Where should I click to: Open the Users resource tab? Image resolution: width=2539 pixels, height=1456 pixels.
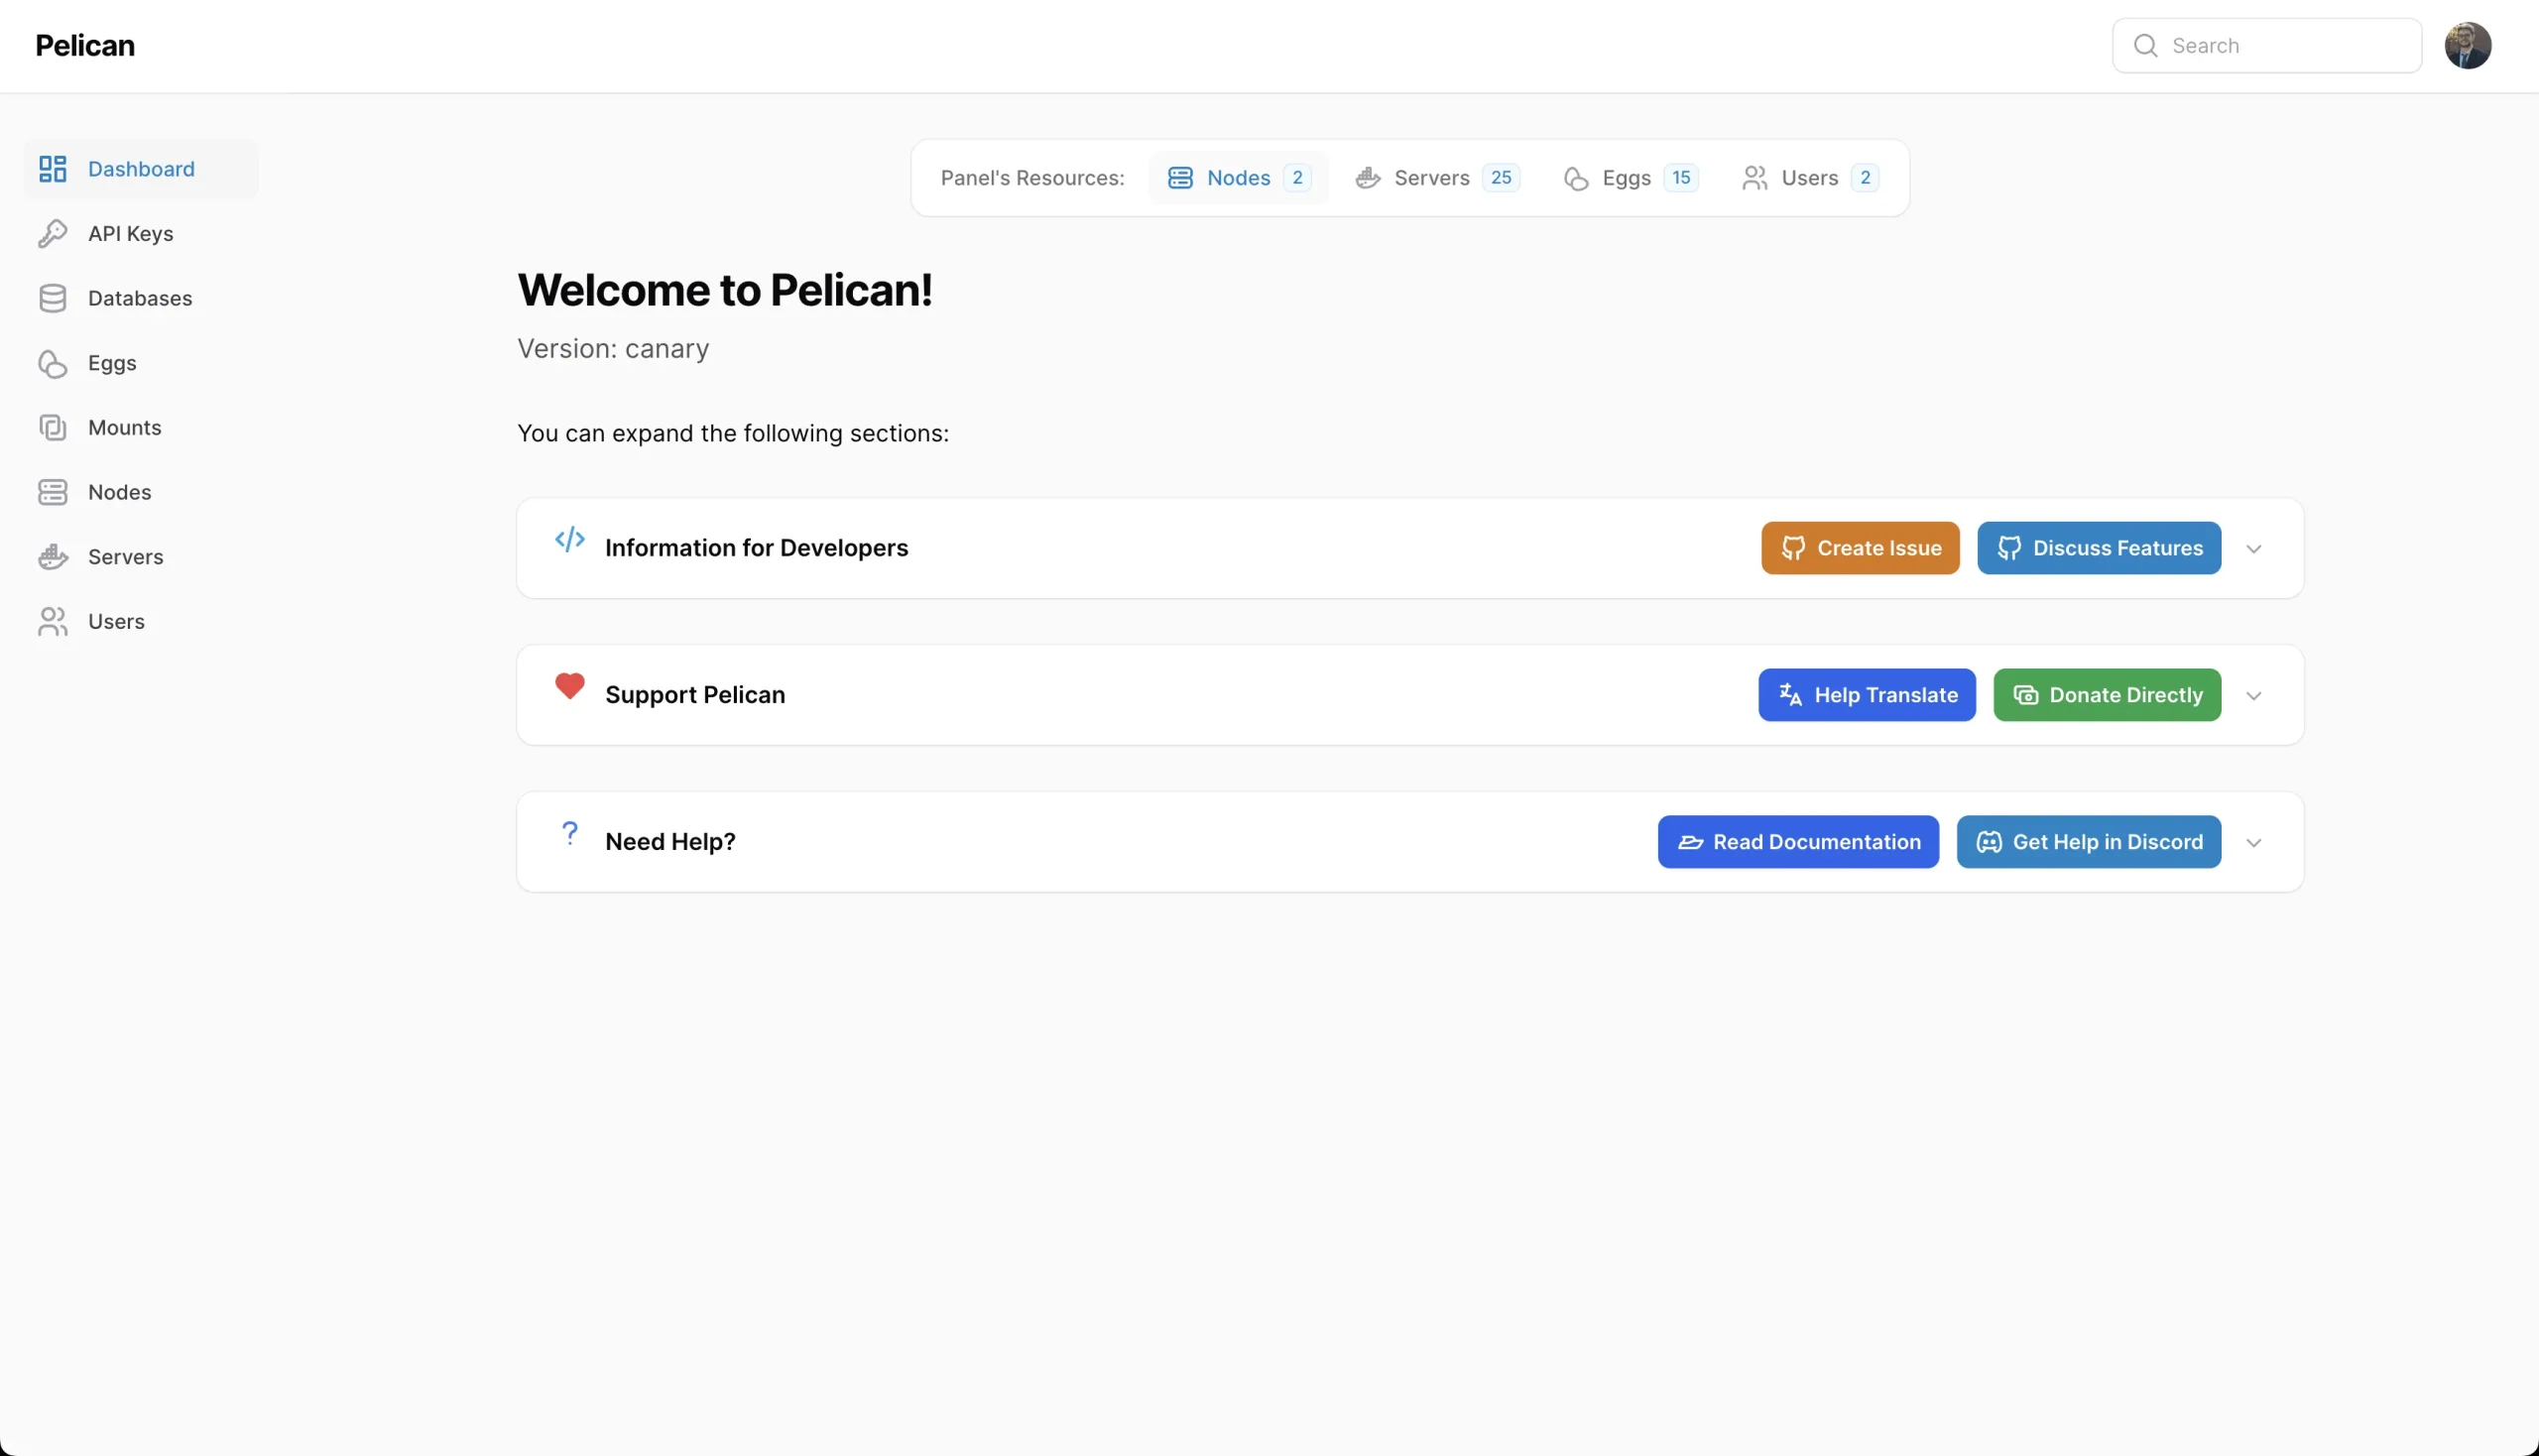point(1810,178)
